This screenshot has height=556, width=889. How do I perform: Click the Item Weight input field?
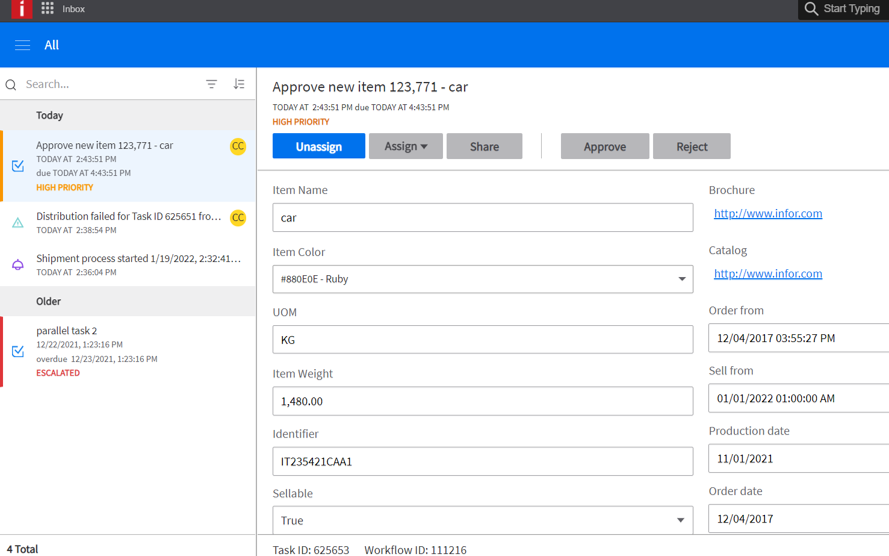click(x=482, y=401)
